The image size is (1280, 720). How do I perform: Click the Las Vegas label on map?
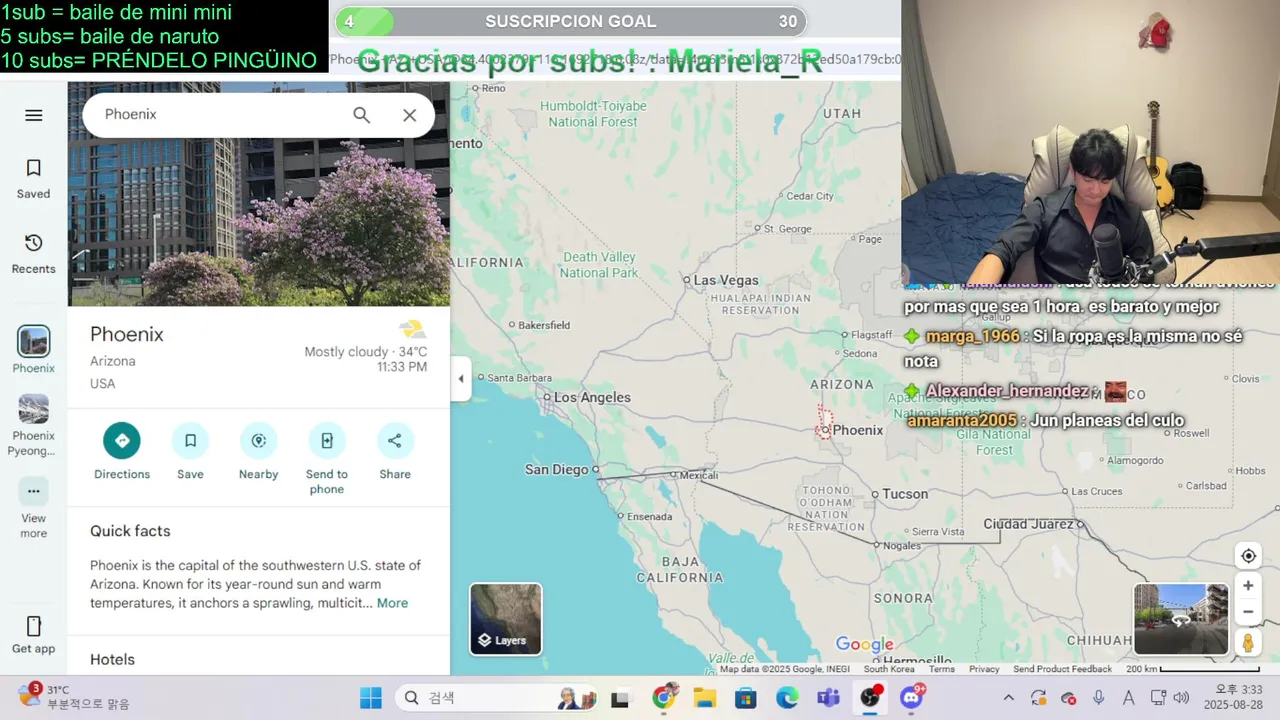coord(725,280)
